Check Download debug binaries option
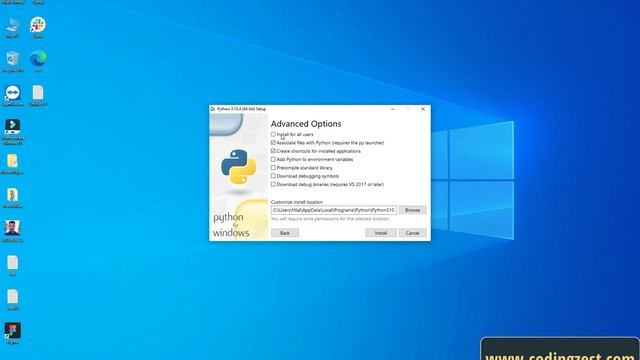640x360 pixels. 273,184
